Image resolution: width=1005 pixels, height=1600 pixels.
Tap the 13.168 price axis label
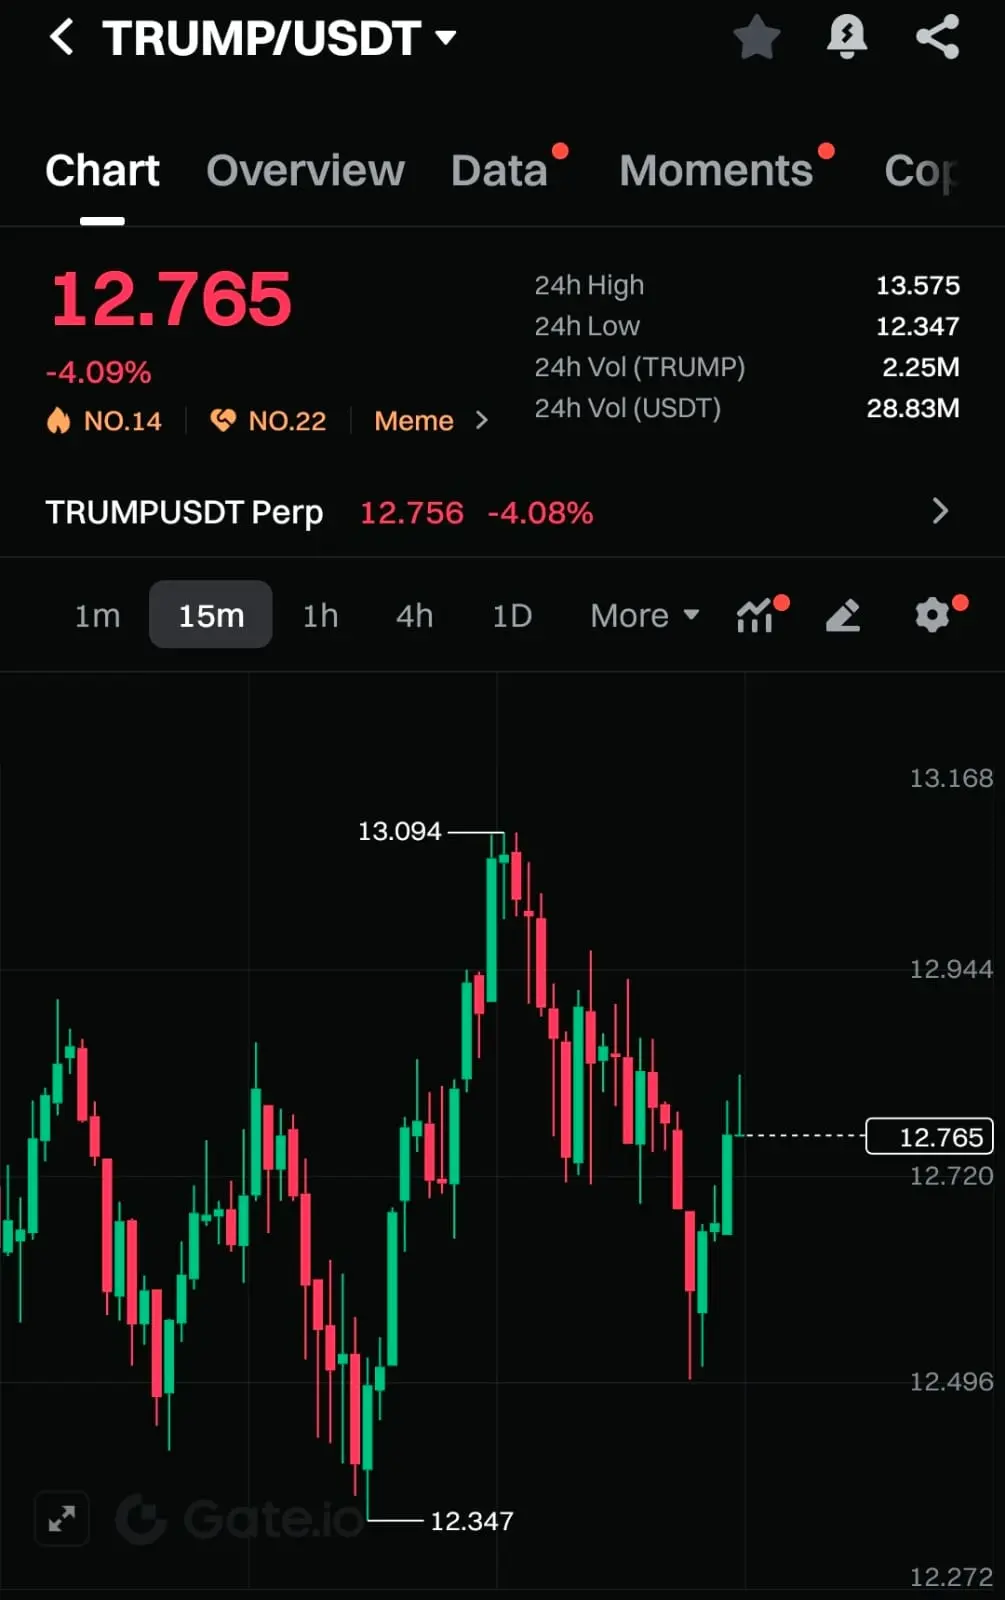[951, 778]
